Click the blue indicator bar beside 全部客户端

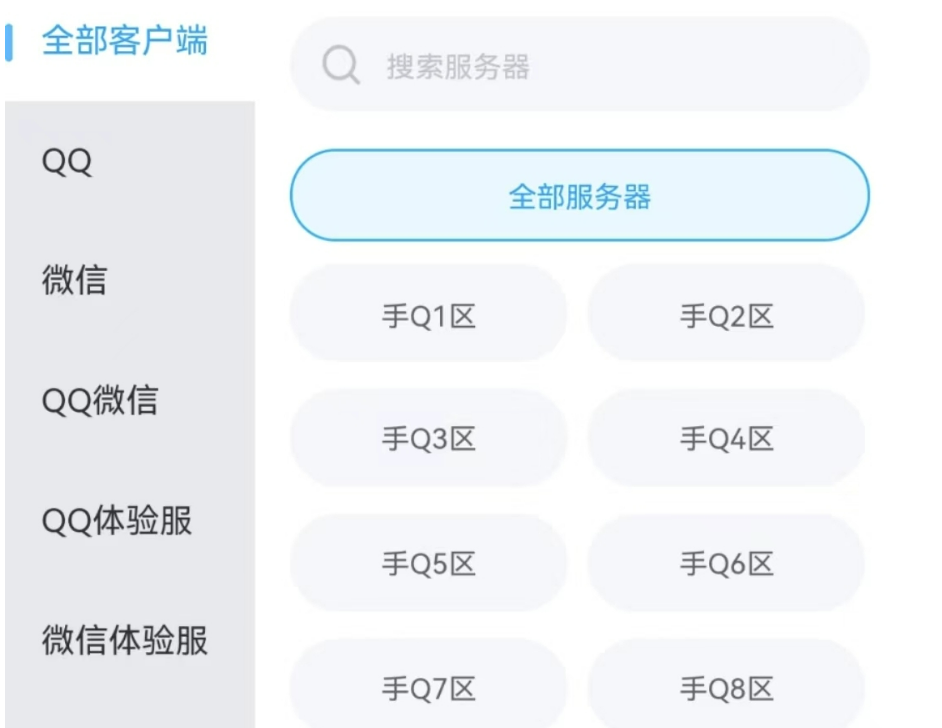coord(9,42)
